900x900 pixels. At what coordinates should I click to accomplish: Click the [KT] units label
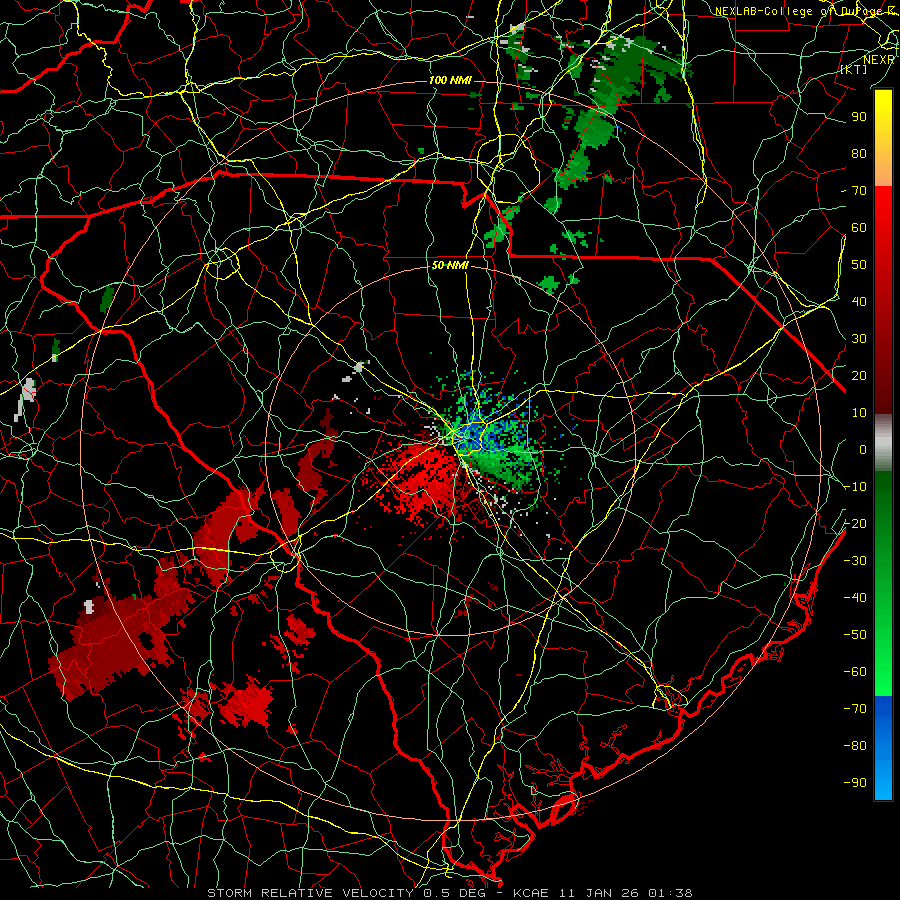854,70
